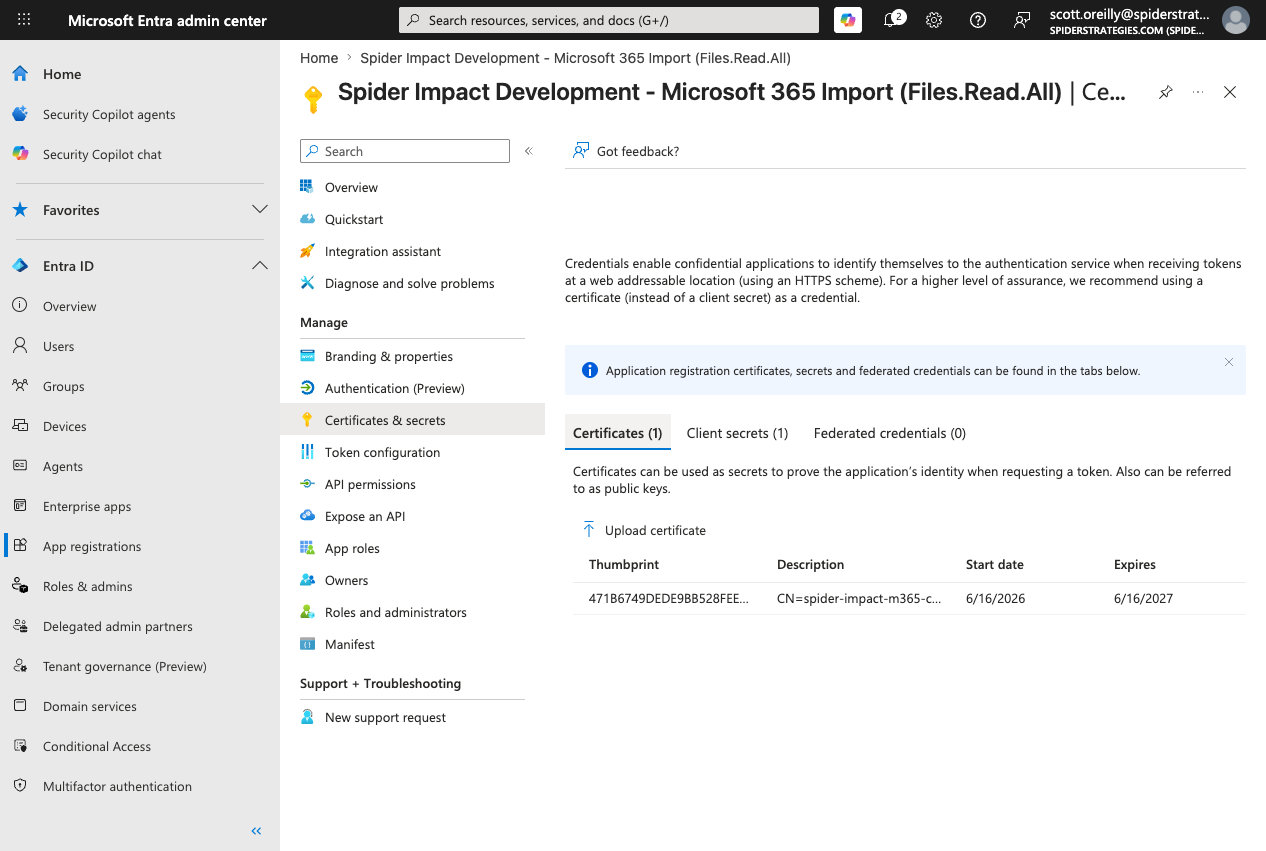
Task: Open Conditional Access in sidebar
Action: pos(97,746)
